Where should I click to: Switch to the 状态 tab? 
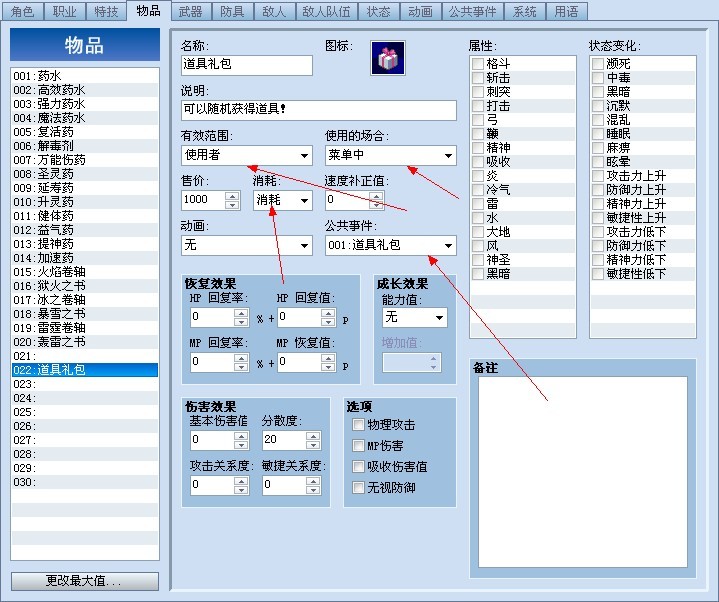pos(379,11)
